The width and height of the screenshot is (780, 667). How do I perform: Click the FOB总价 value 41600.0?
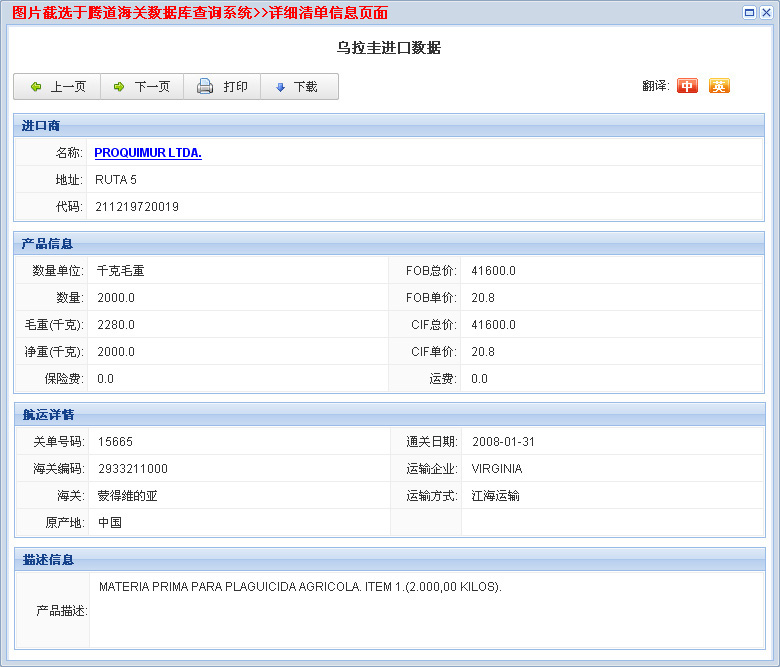pos(493,271)
